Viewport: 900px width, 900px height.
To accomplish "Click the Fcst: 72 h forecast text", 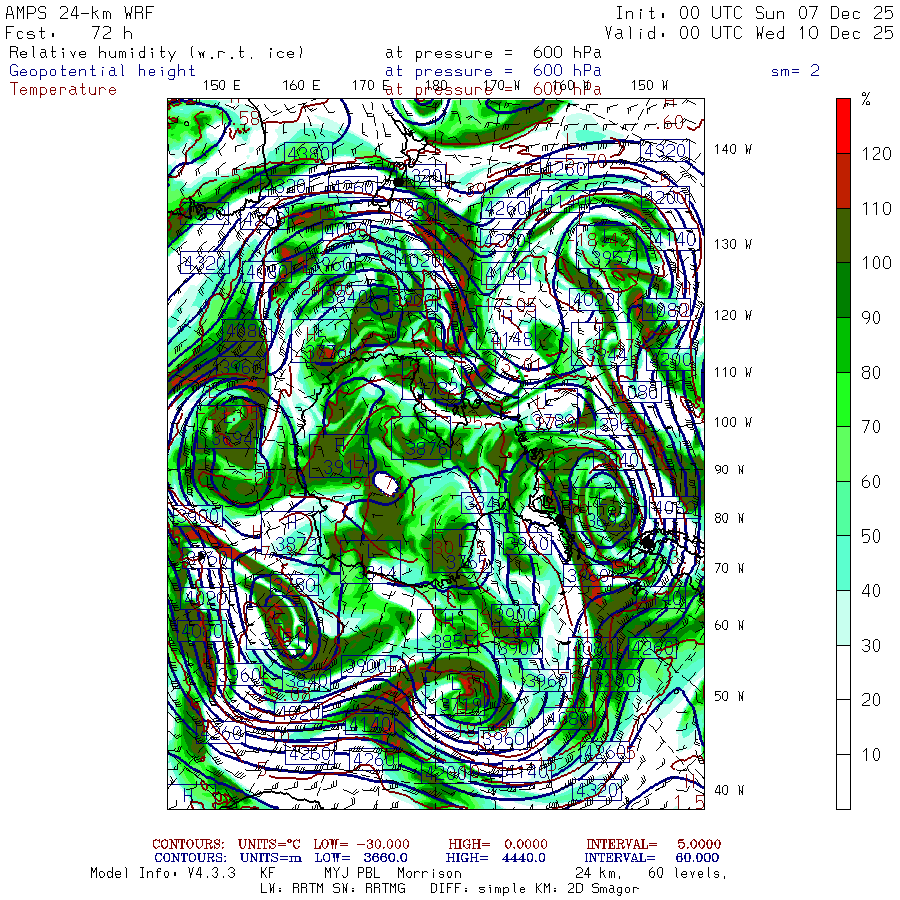I will pos(68,32).
